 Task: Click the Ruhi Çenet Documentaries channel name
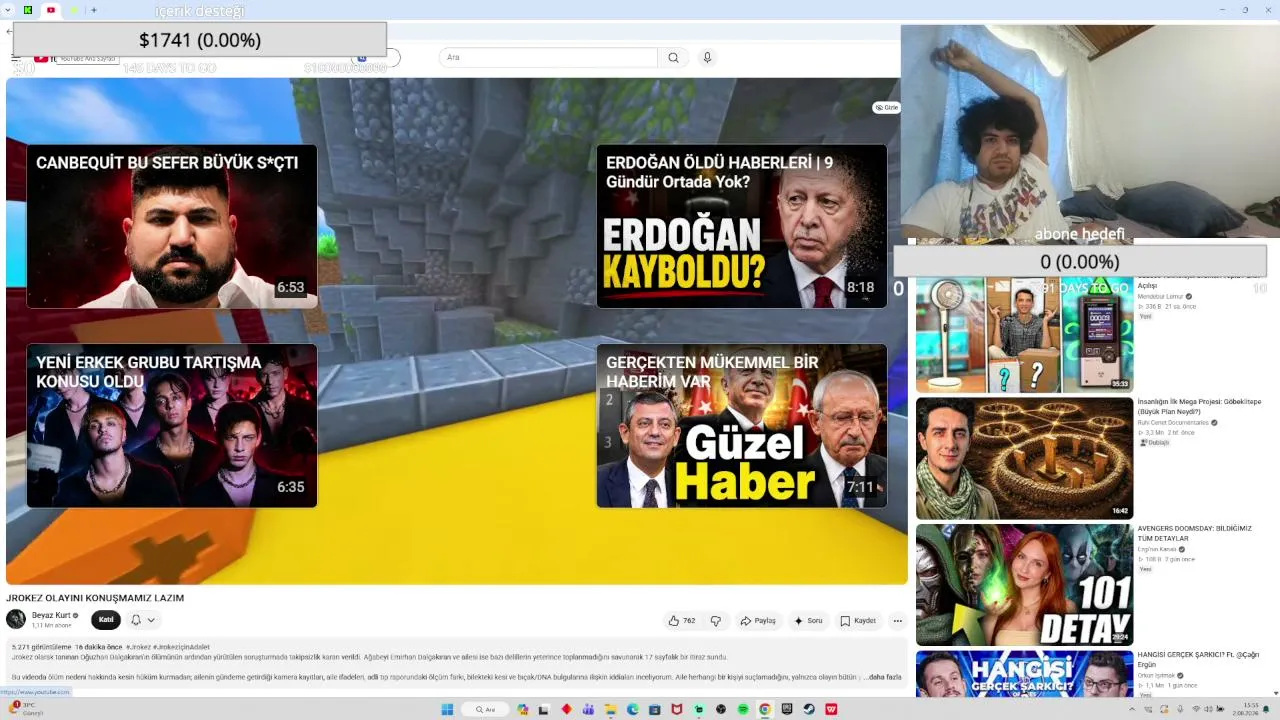tap(1173, 423)
